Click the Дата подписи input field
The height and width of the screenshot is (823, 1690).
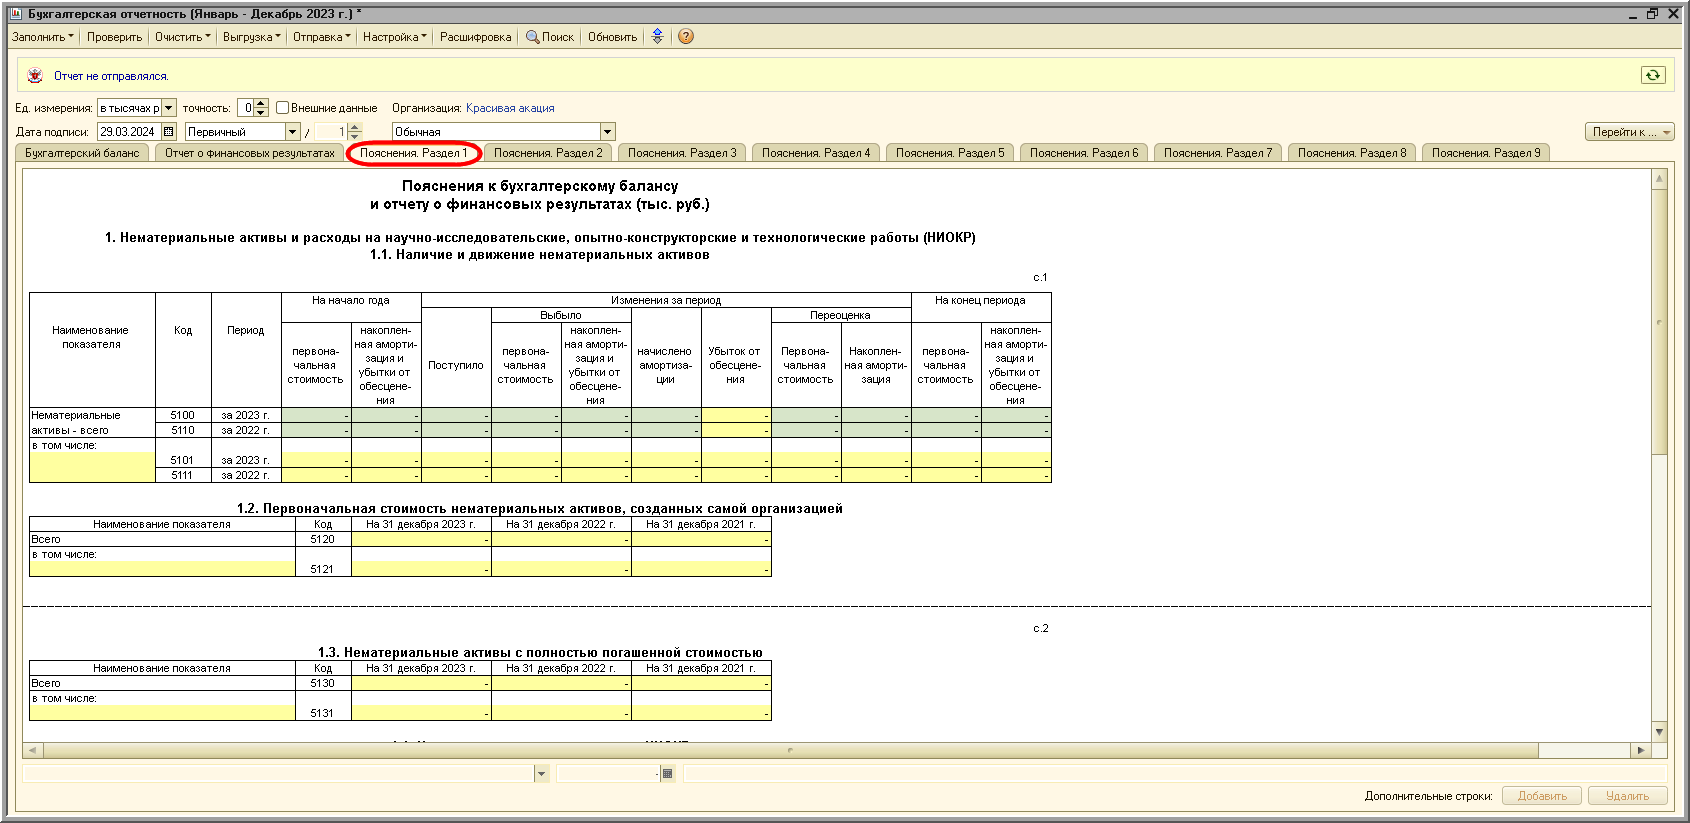[x=129, y=132]
